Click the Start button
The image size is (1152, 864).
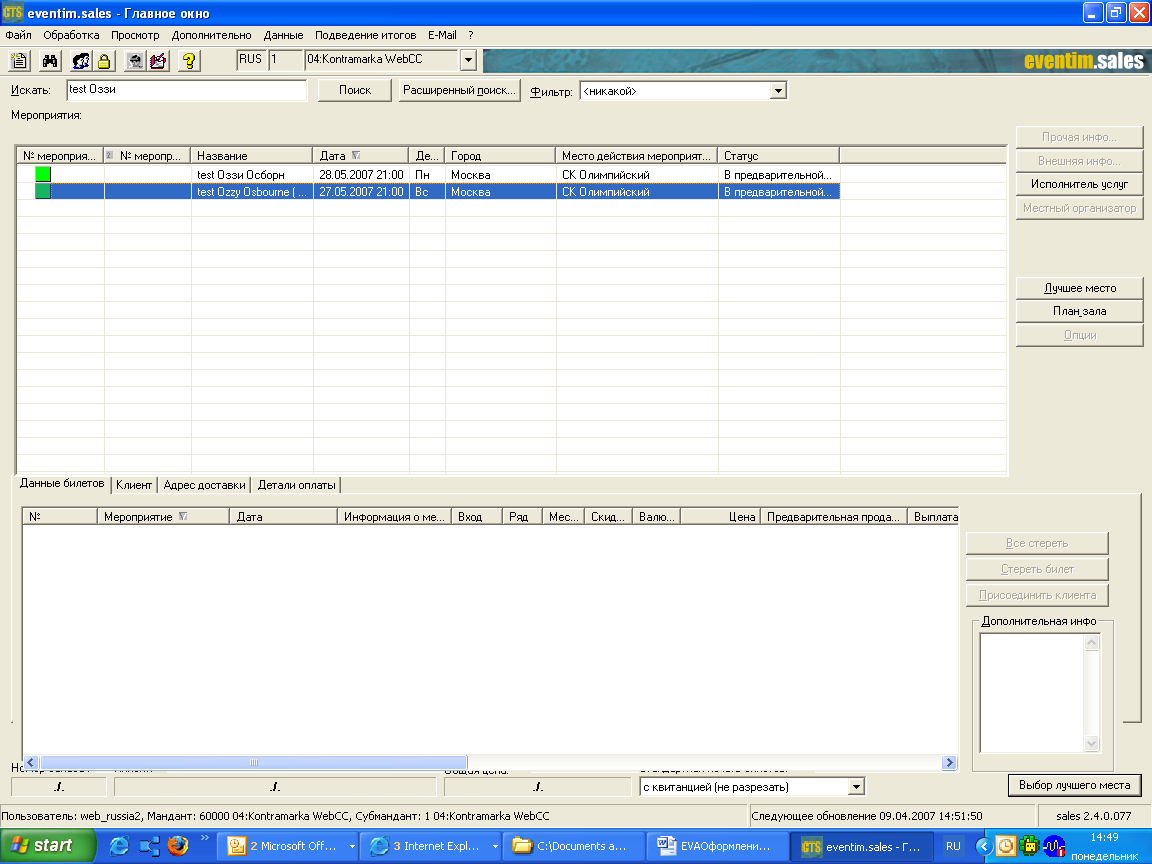click(x=48, y=846)
